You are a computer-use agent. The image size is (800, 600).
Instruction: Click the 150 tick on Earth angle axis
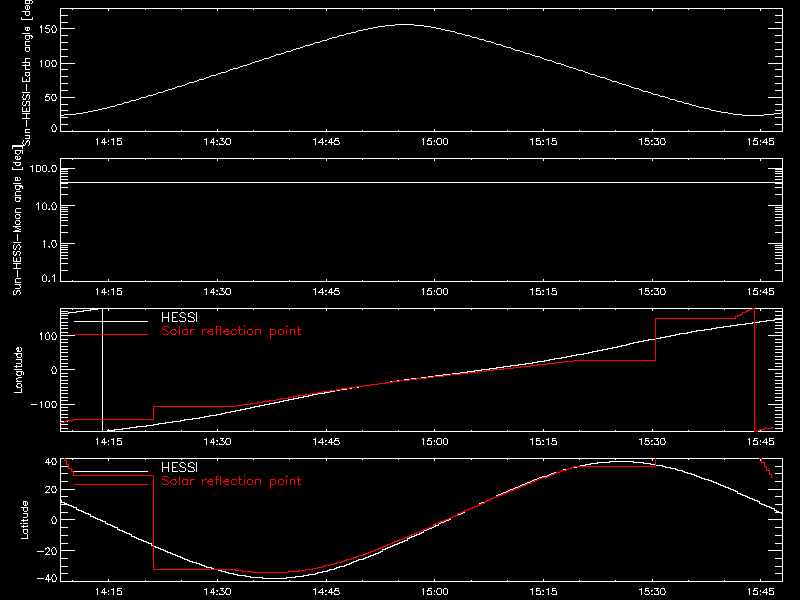(48, 29)
